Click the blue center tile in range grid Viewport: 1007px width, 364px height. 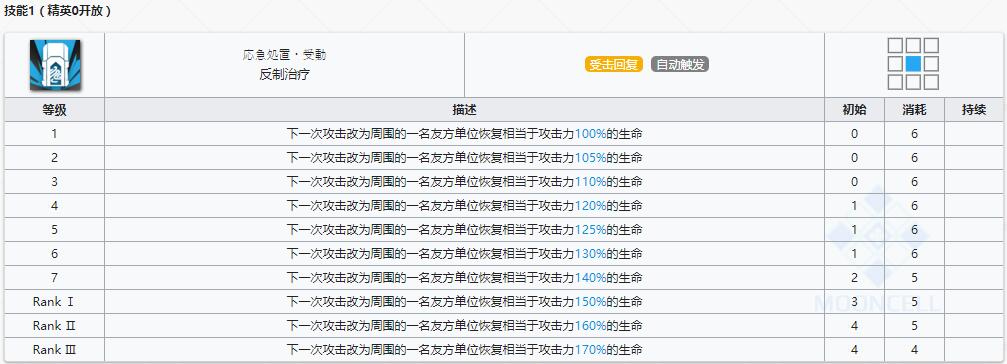pyautogui.click(x=913, y=64)
